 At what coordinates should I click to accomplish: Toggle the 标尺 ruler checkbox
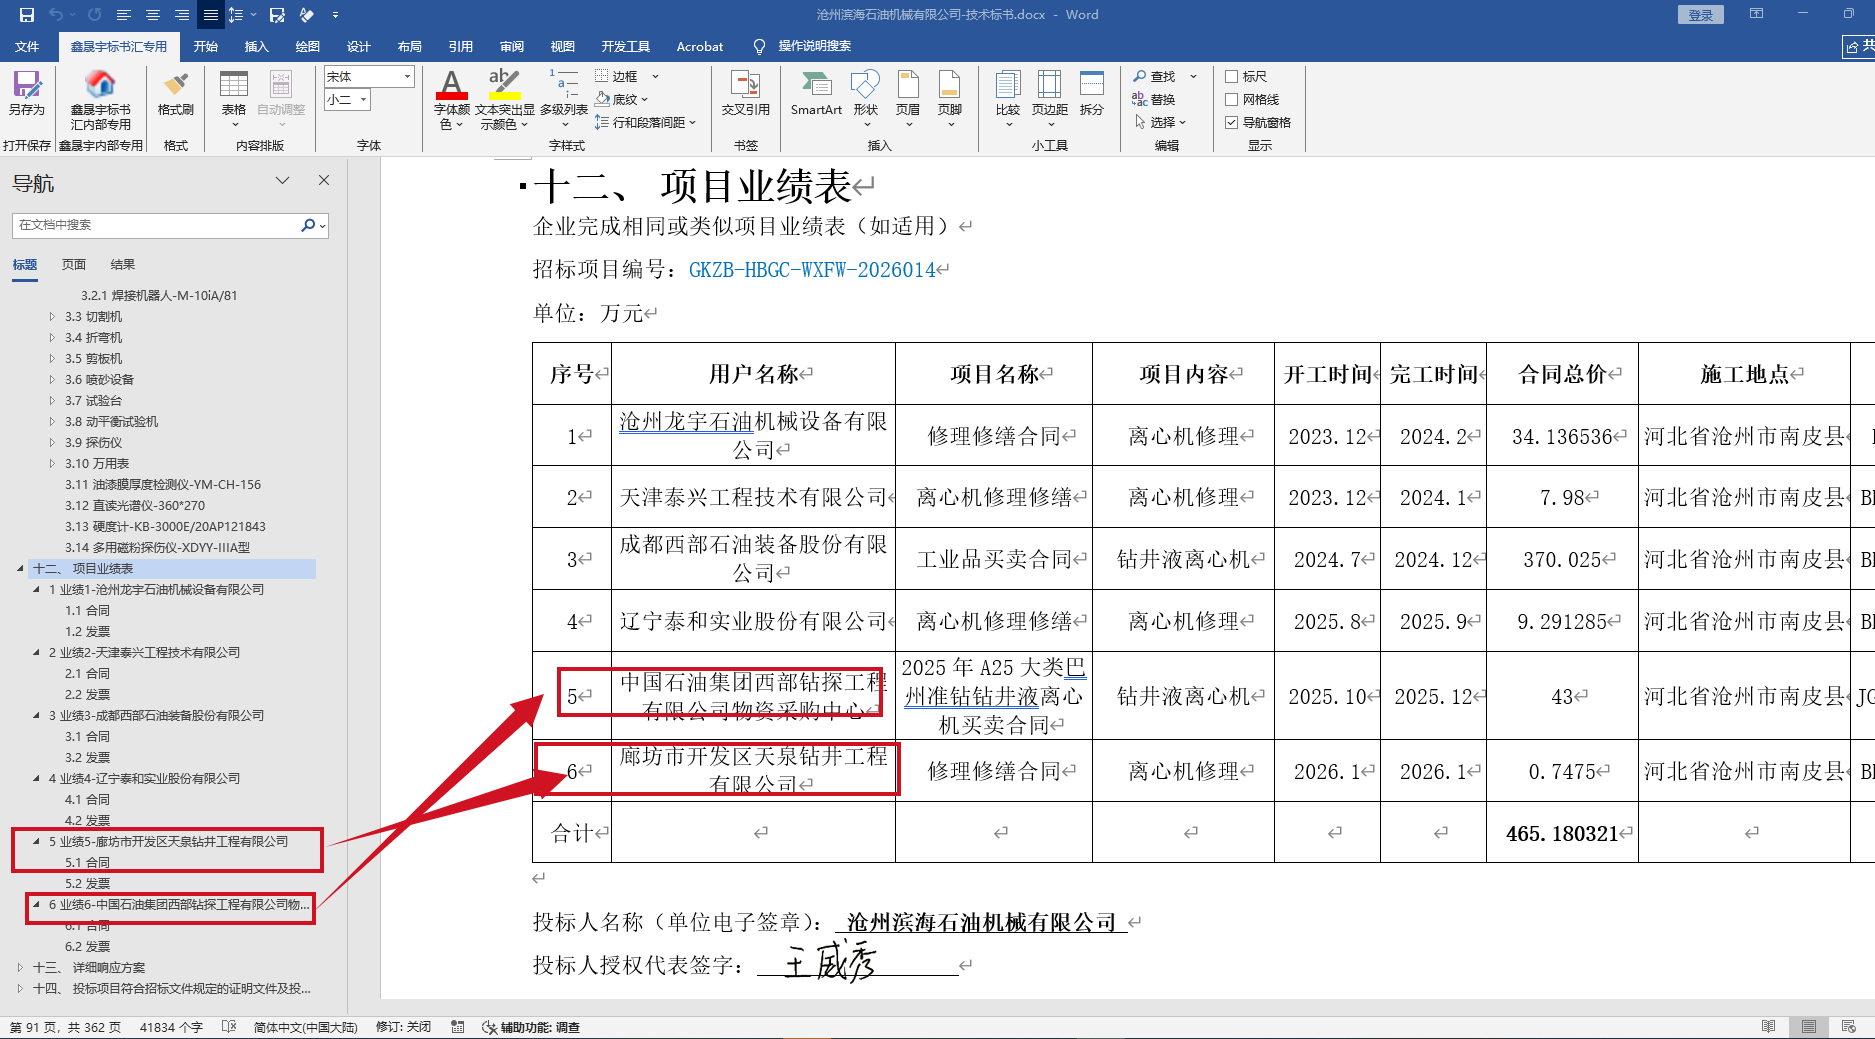click(x=1232, y=76)
